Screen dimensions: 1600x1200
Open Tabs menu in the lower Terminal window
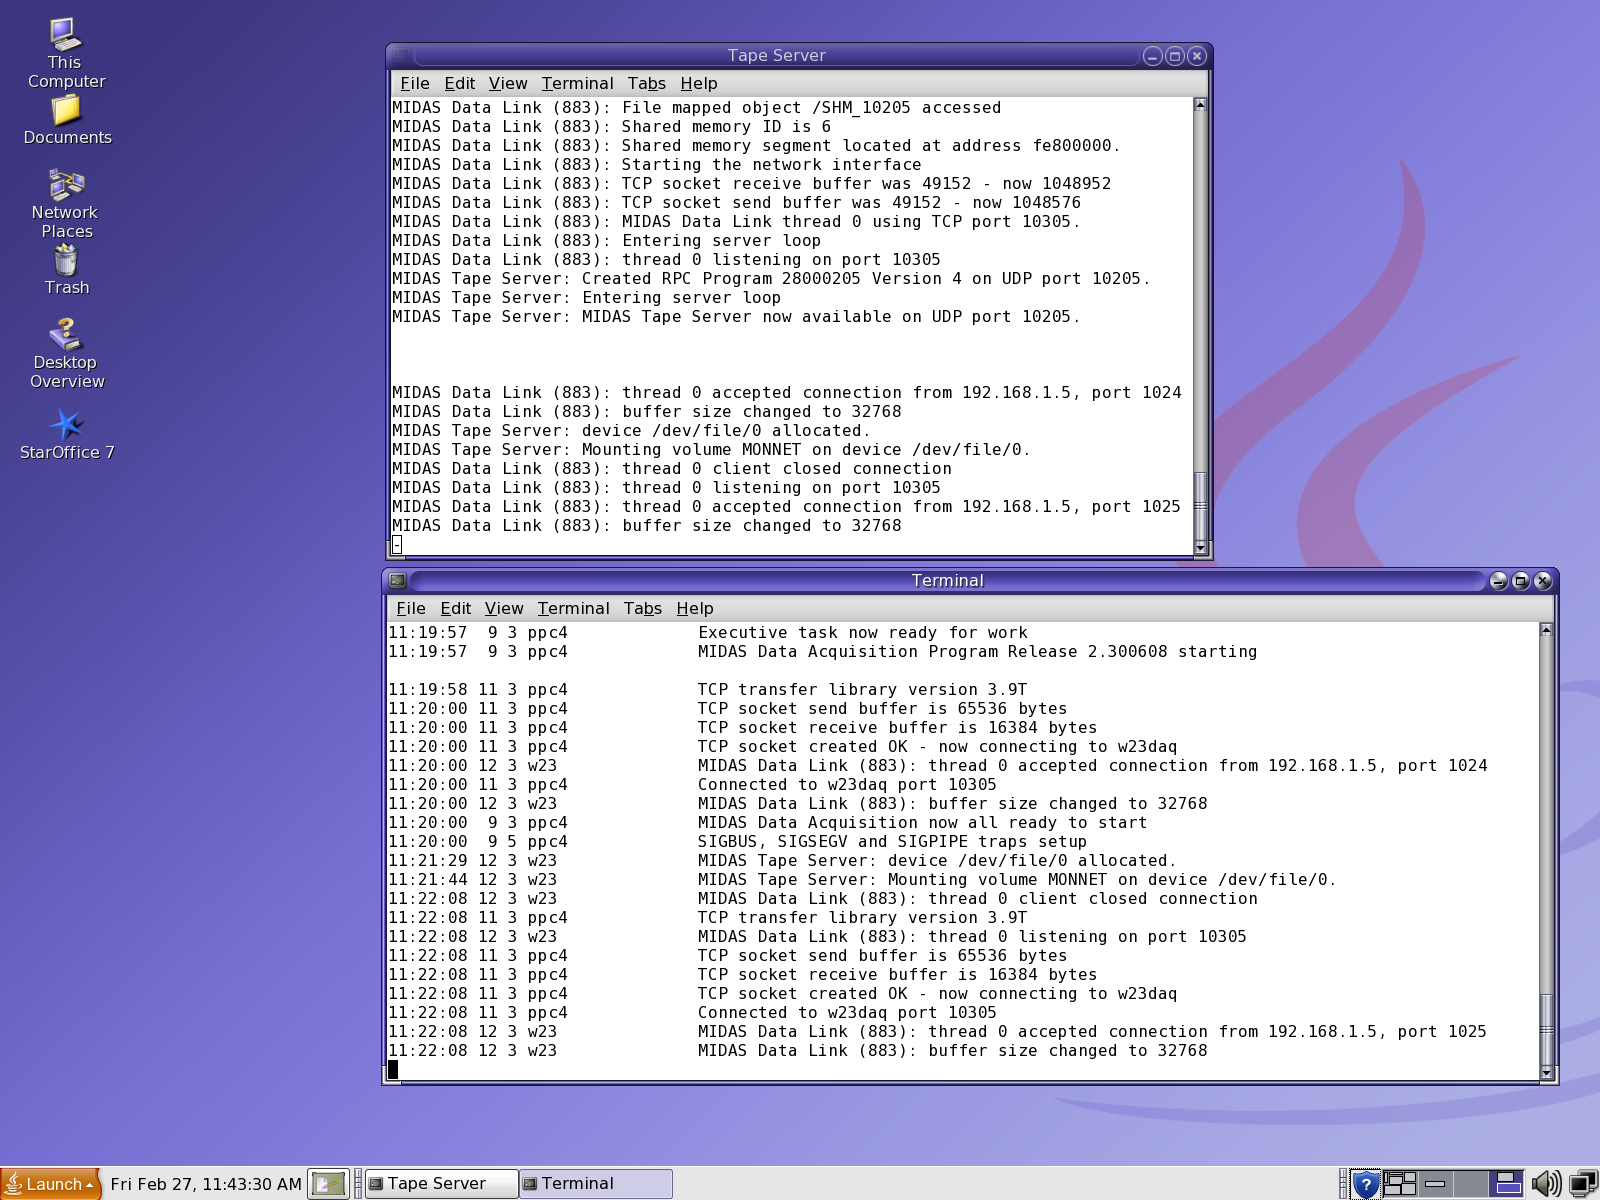[643, 608]
